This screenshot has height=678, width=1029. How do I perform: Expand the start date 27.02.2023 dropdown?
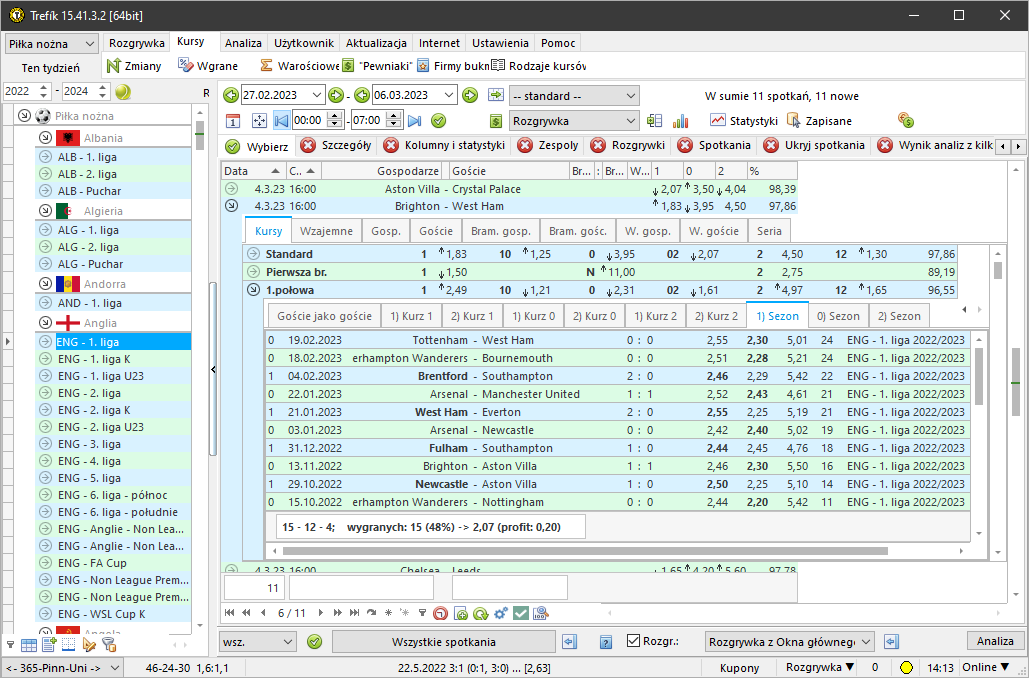(x=318, y=96)
